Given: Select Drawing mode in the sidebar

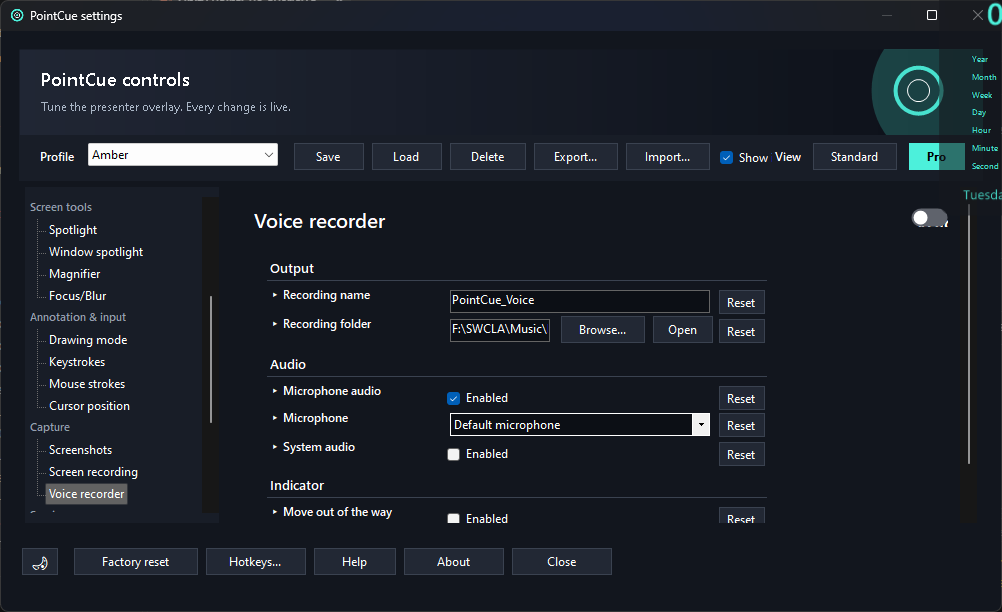Looking at the screenshot, I should (x=88, y=340).
